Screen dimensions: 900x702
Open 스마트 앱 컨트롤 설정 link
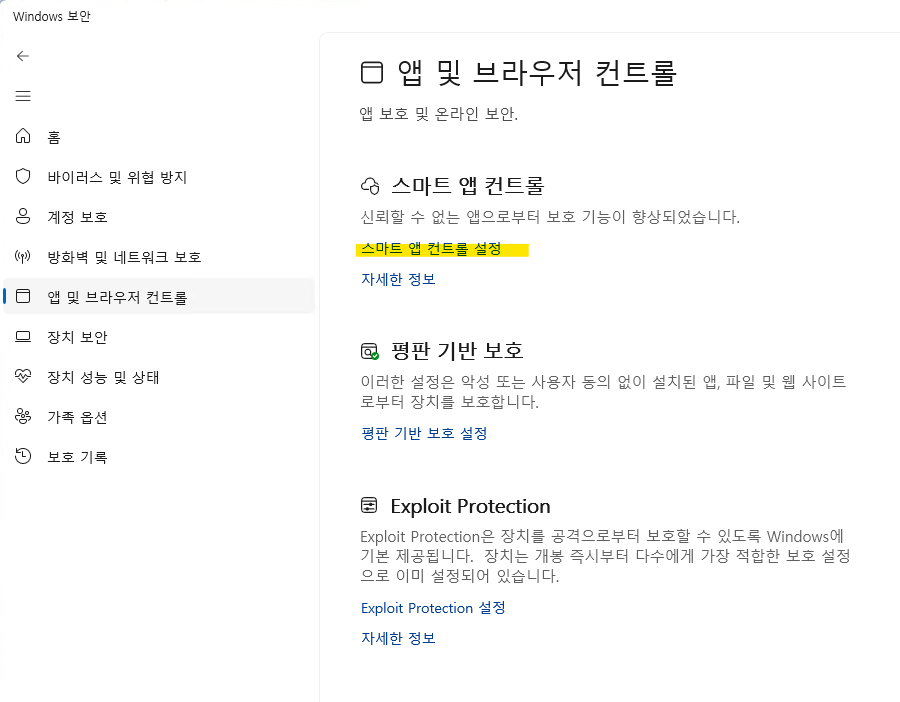pyautogui.click(x=431, y=248)
